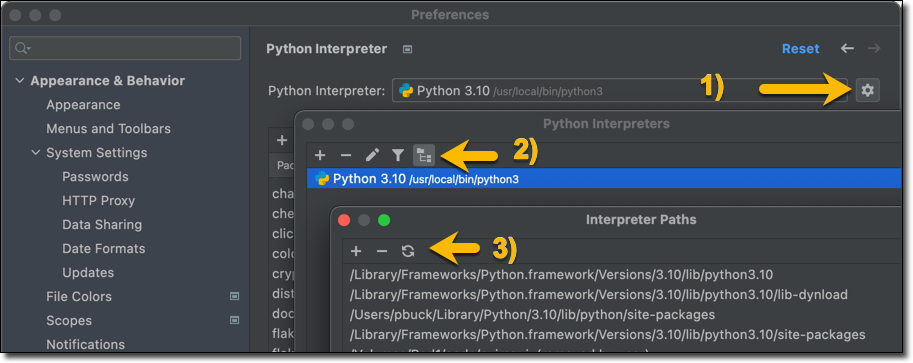Click project icon next to Scopes
The height and width of the screenshot is (363, 913).
pos(235,320)
